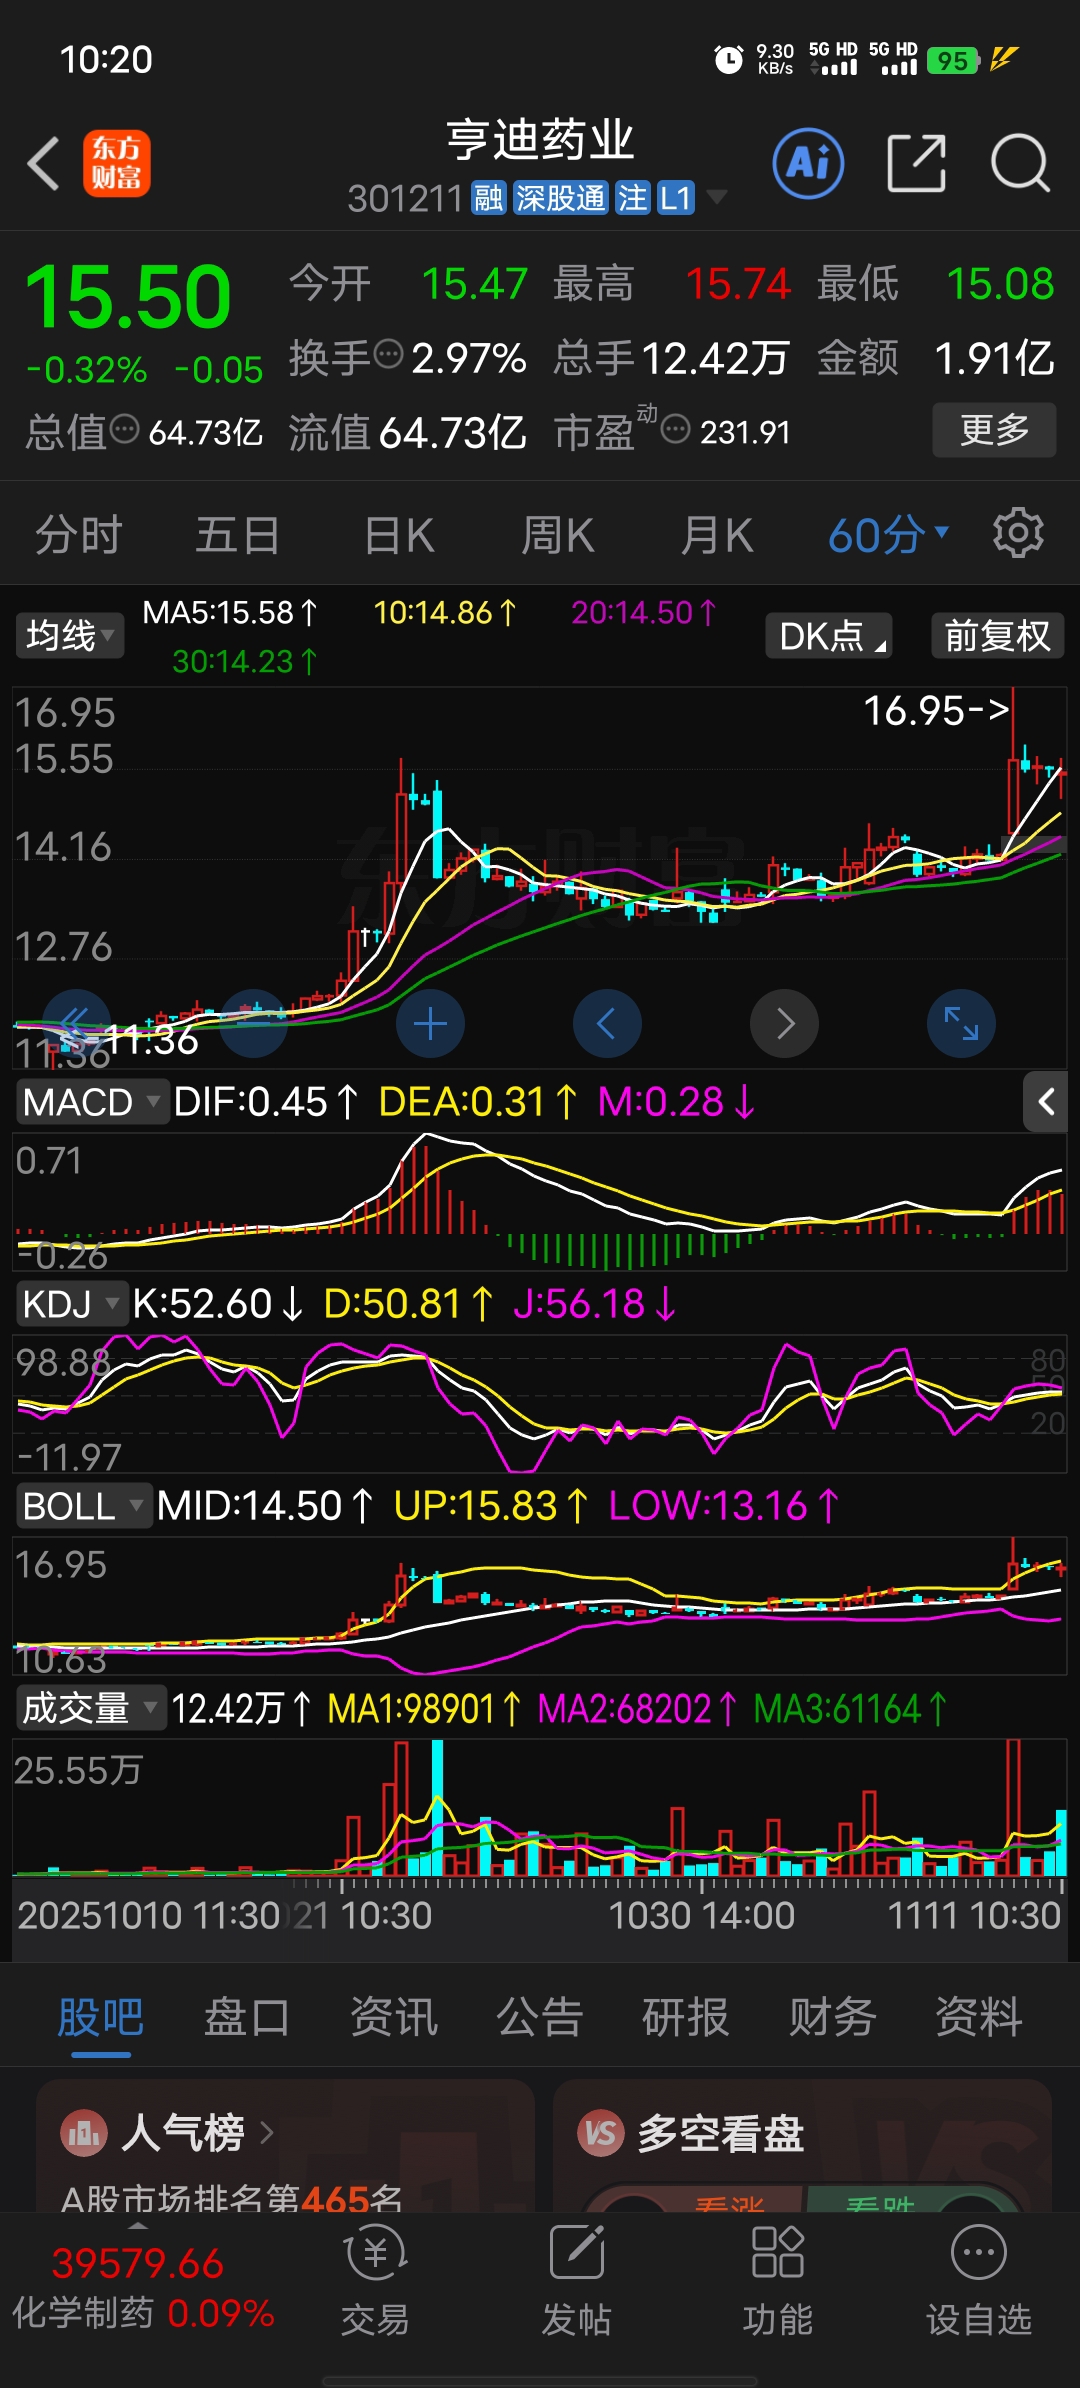Tap 1030 14:00 time axis label

coord(701,1915)
